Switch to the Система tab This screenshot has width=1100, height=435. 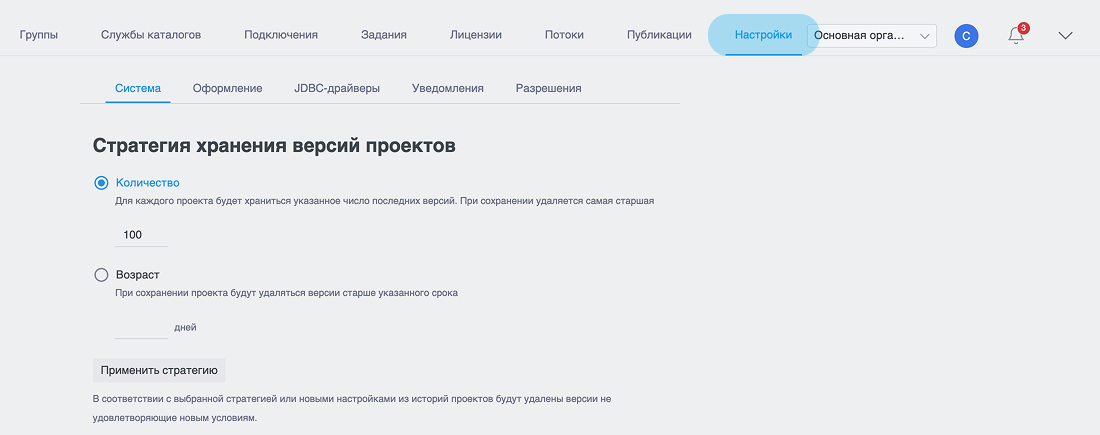138,88
